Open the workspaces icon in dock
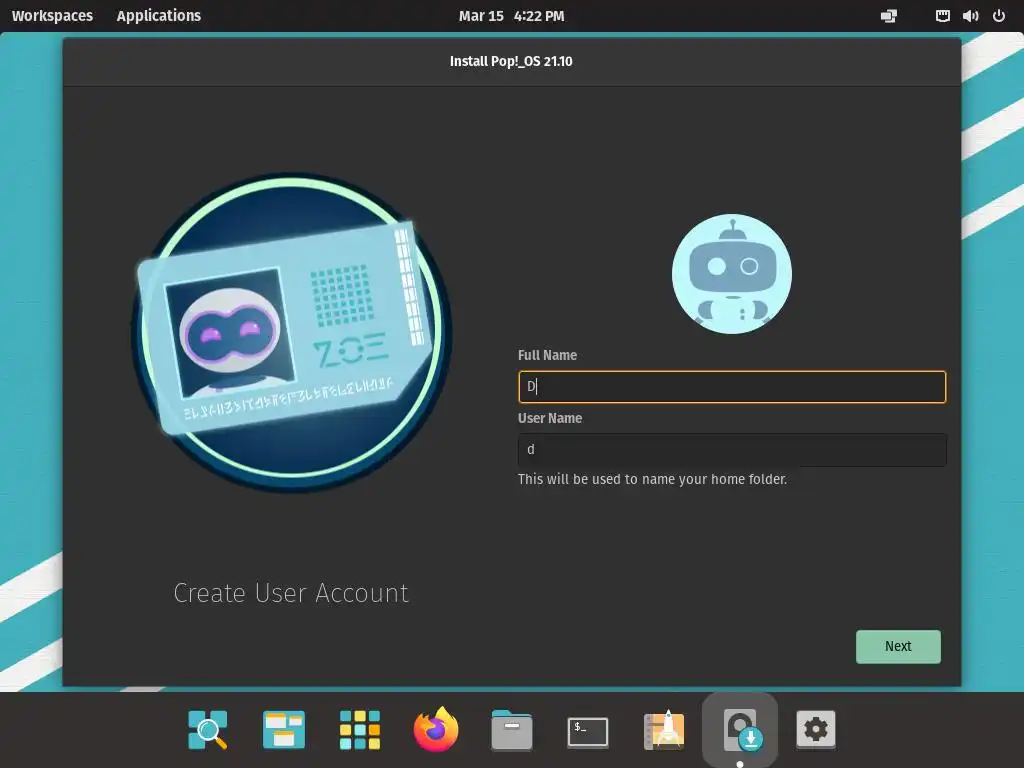This screenshot has height=768, width=1024. (x=283, y=729)
